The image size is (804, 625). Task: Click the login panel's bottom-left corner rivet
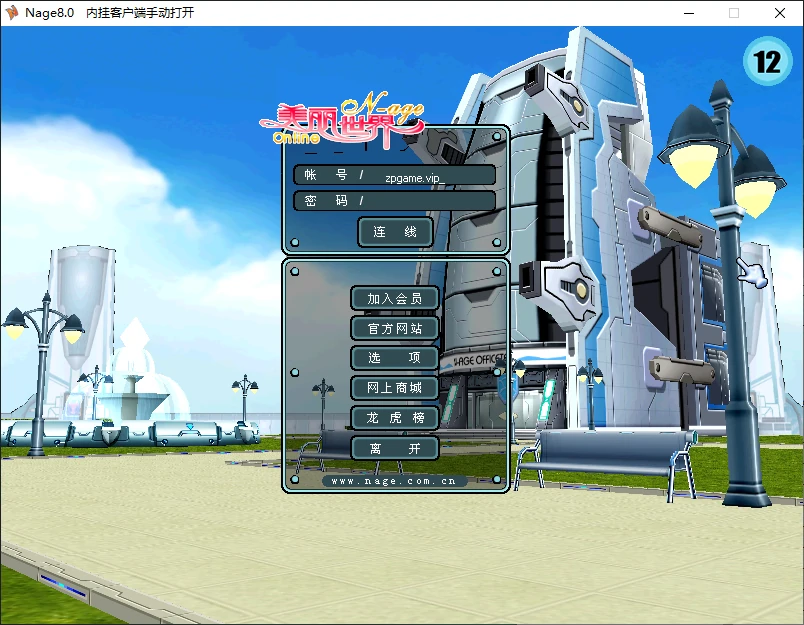pos(295,242)
